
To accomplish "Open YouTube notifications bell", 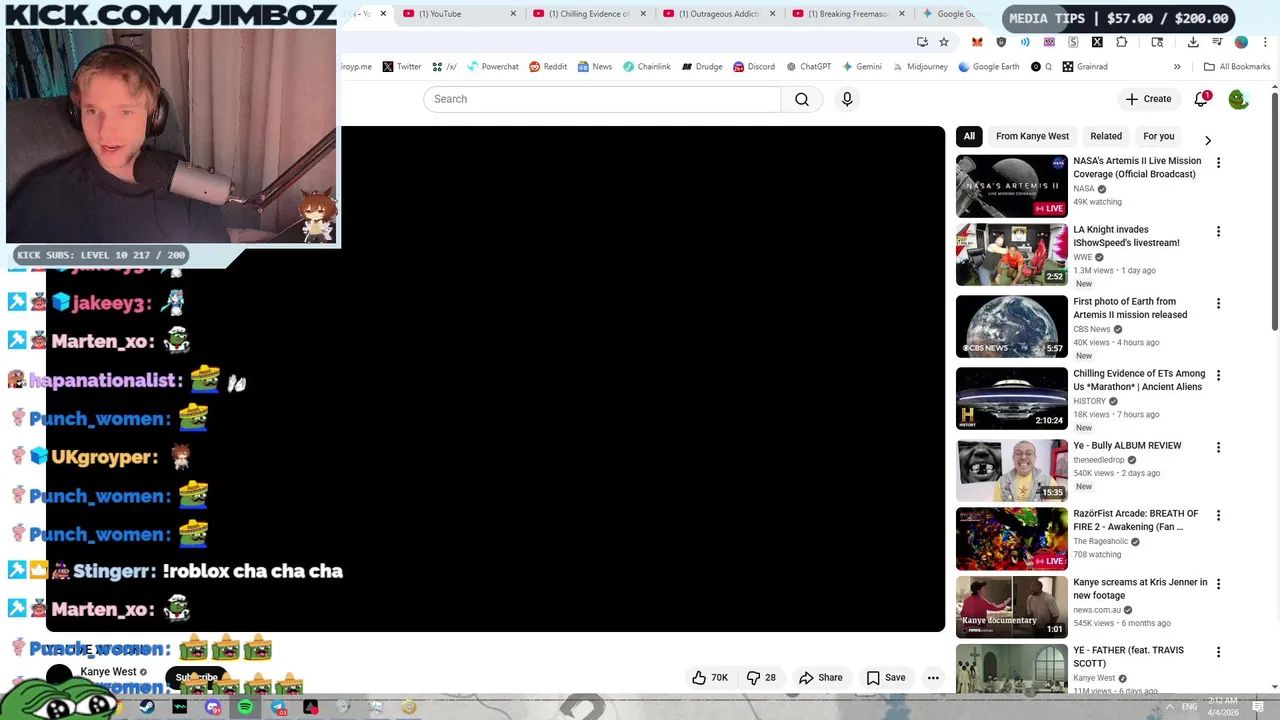I will (x=1201, y=99).
